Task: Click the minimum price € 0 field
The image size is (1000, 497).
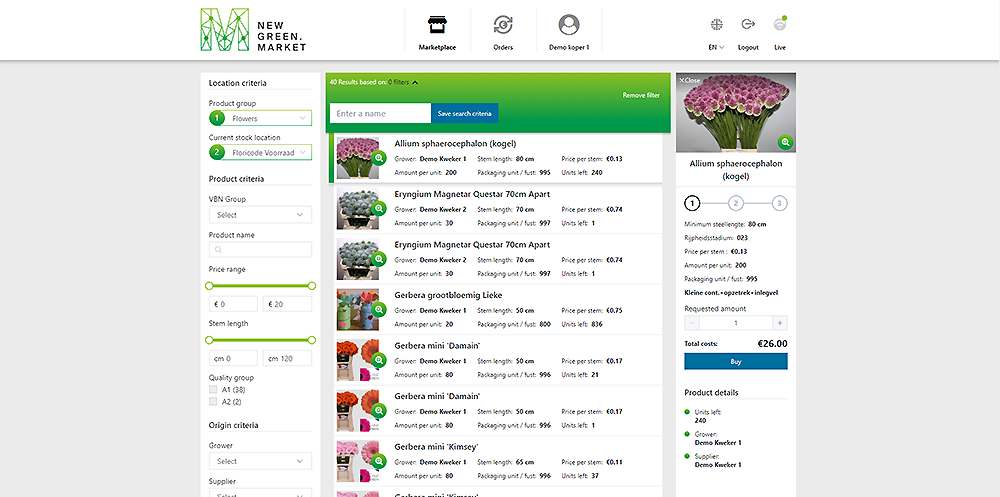Action: pyautogui.click(x=233, y=304)
